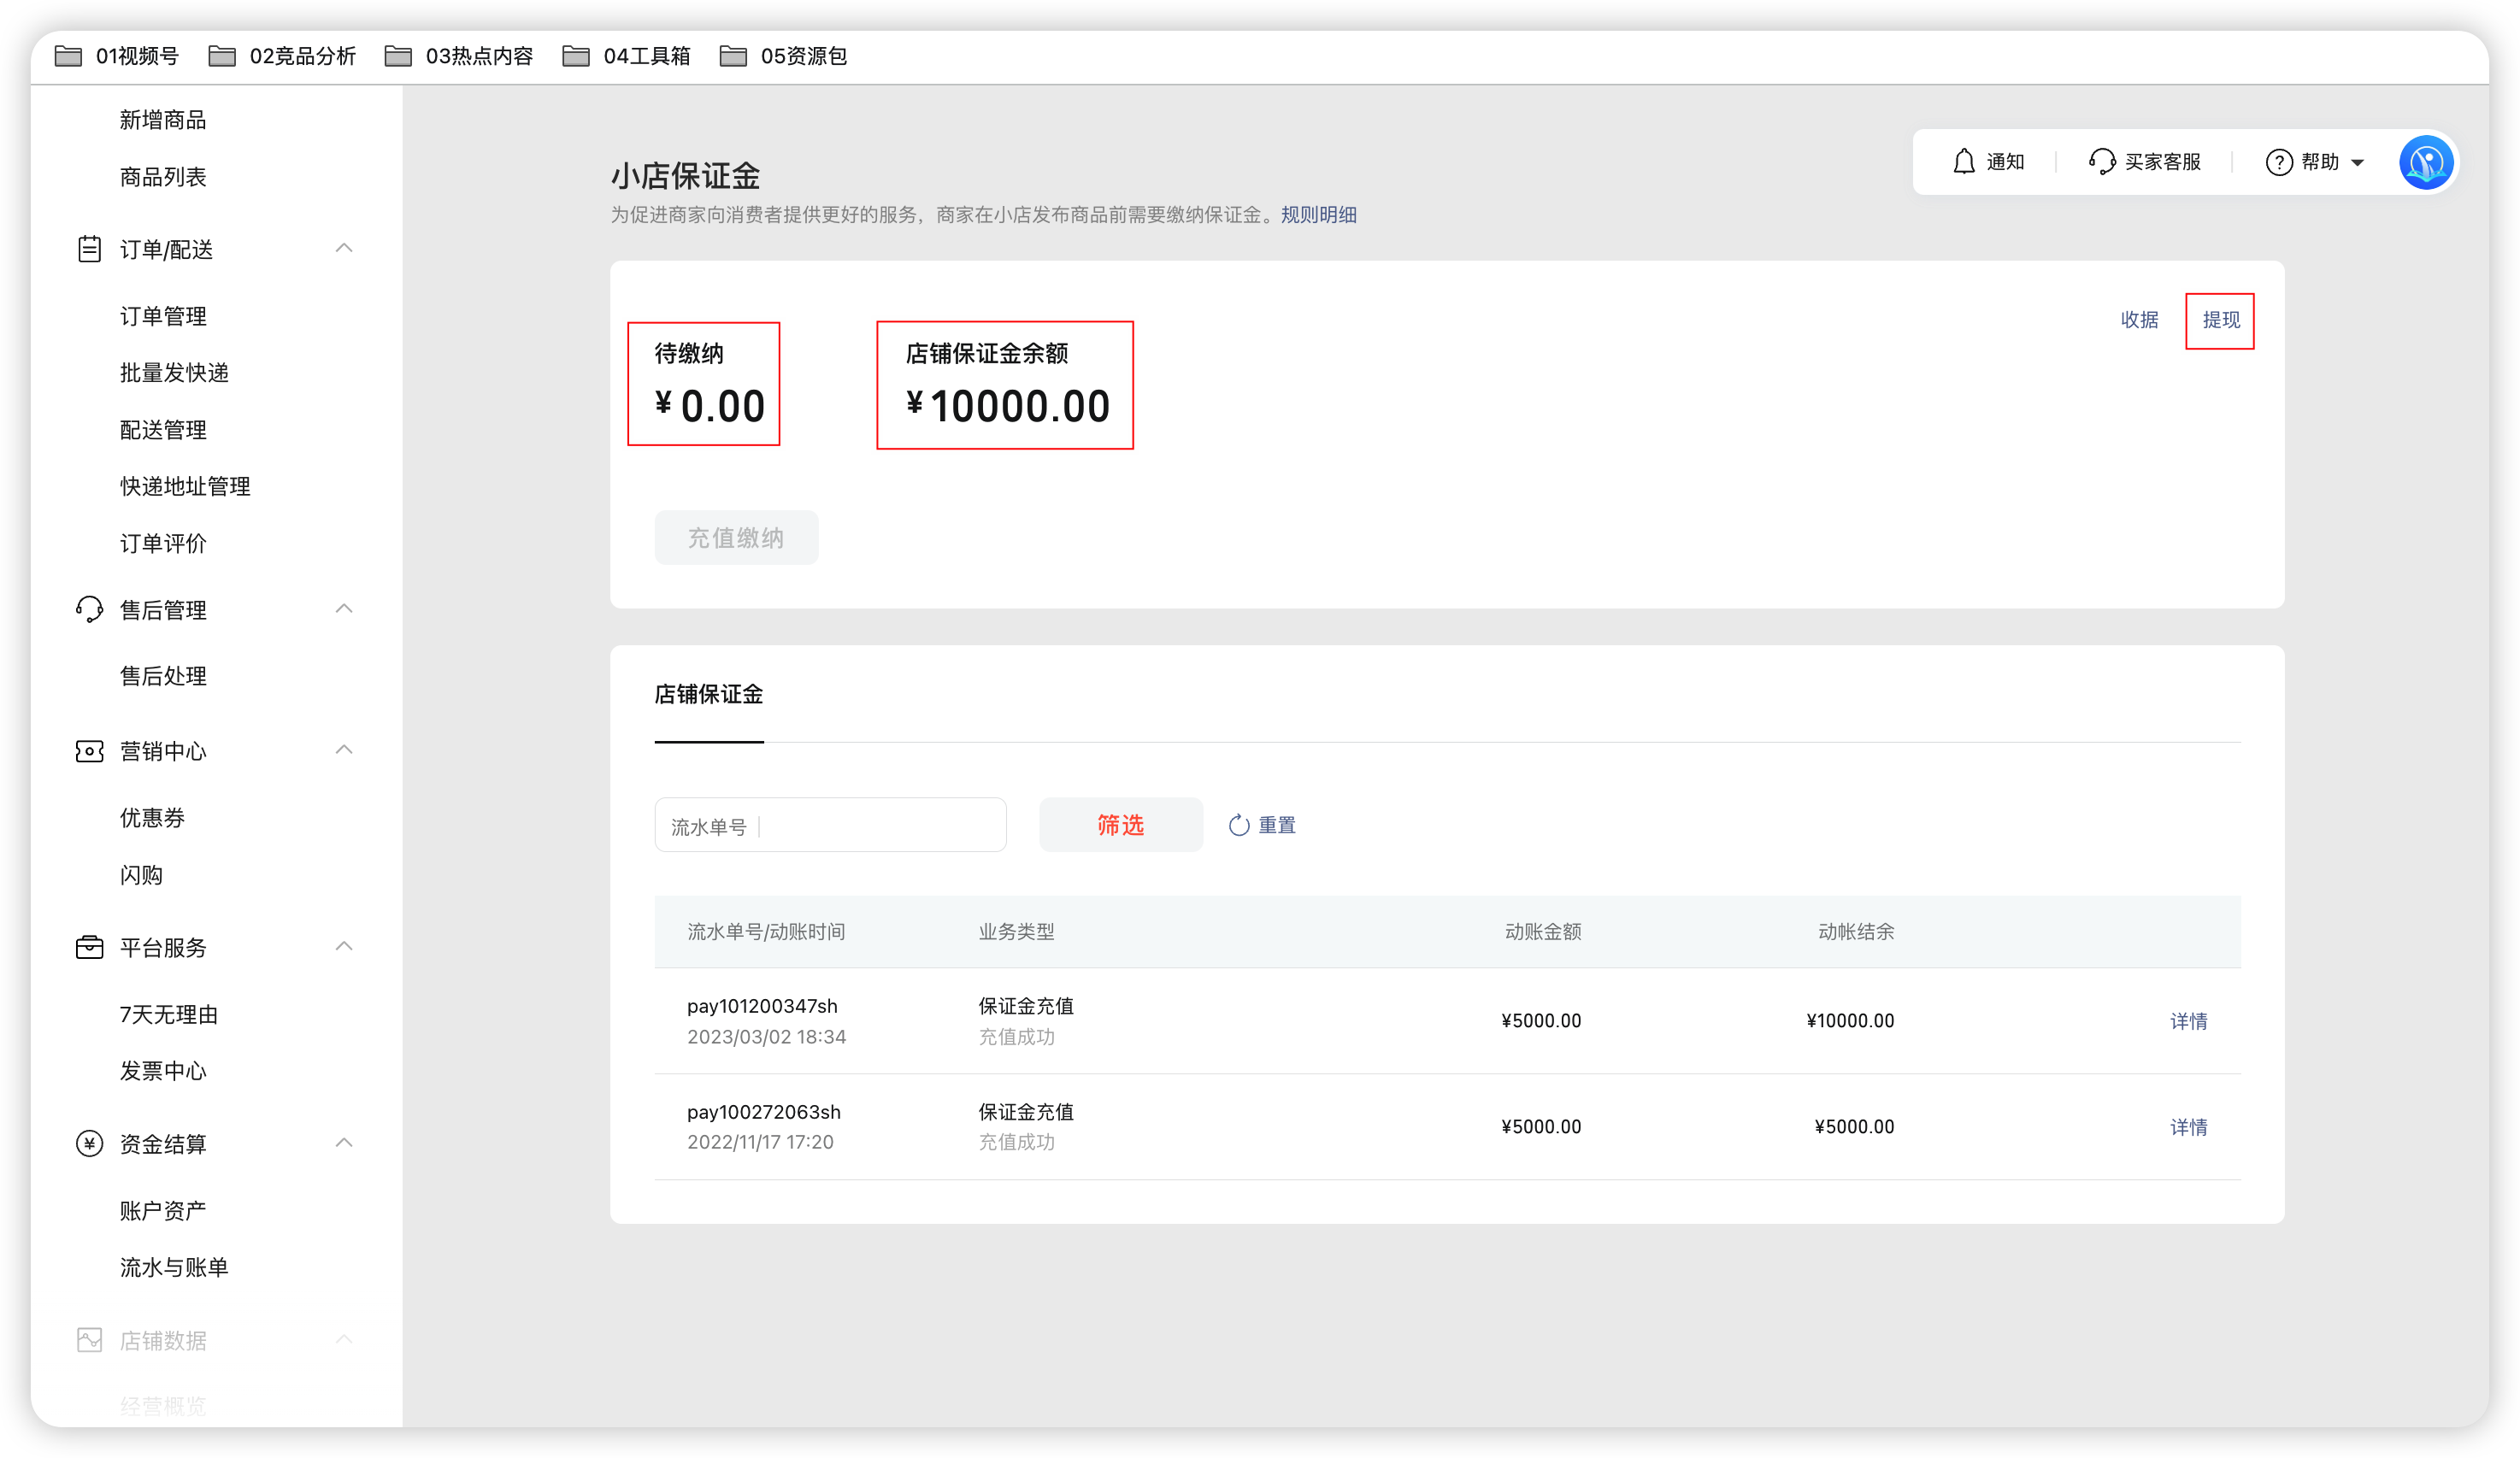
Task: Collapse the 店铺数据 section chevron
Action: click(344, 1339)
